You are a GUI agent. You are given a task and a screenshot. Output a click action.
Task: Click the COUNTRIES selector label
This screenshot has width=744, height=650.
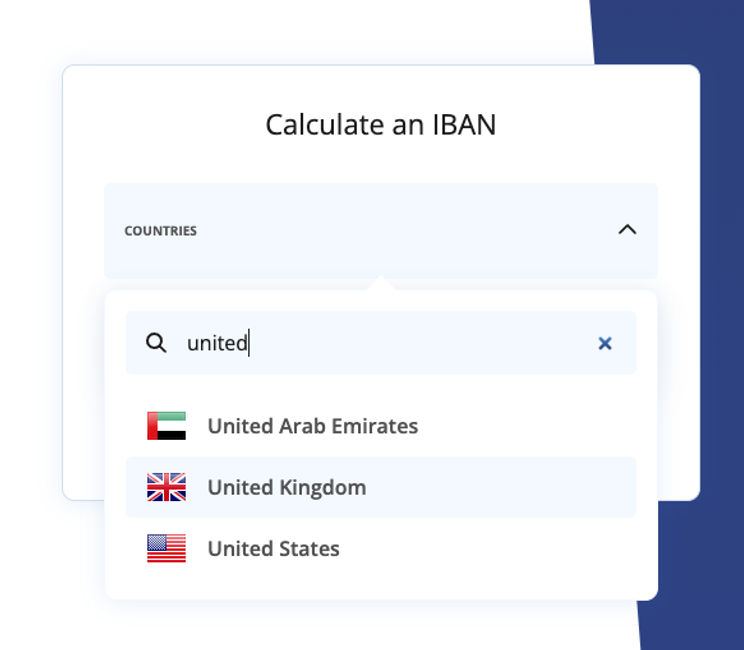coord(160,231)
